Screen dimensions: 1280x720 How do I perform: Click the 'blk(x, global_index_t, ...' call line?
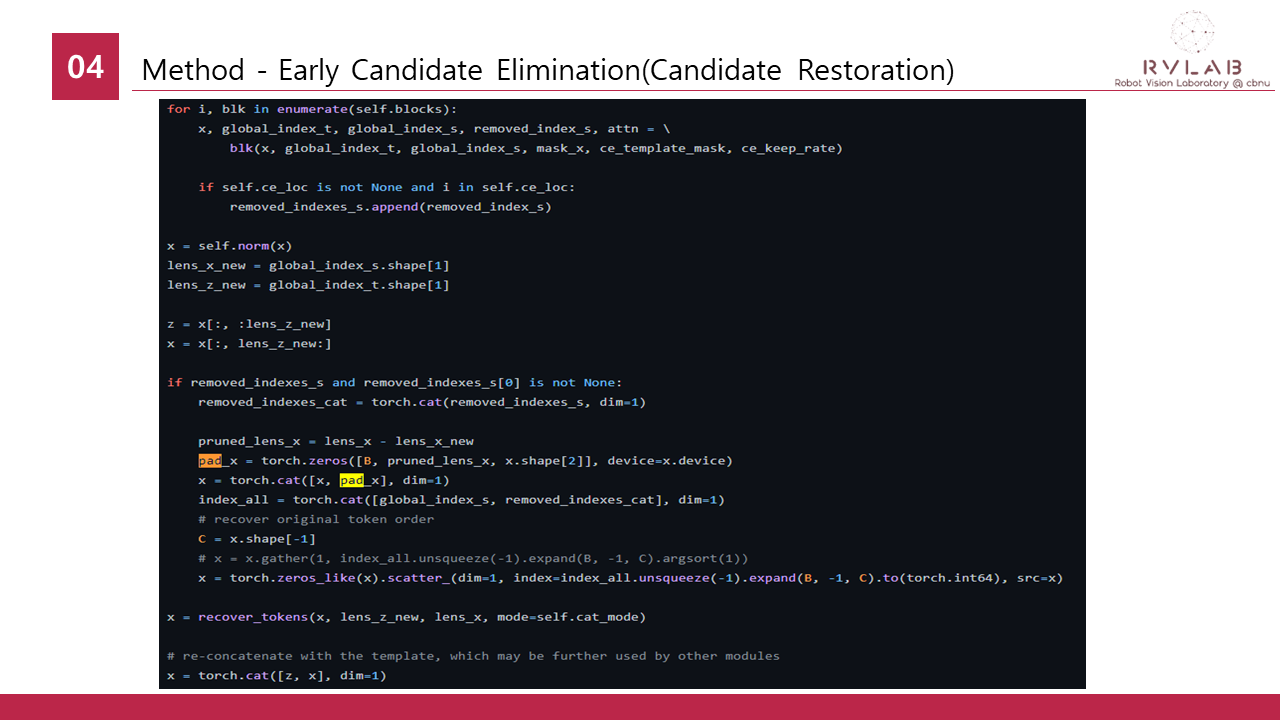tap(536, 148)
